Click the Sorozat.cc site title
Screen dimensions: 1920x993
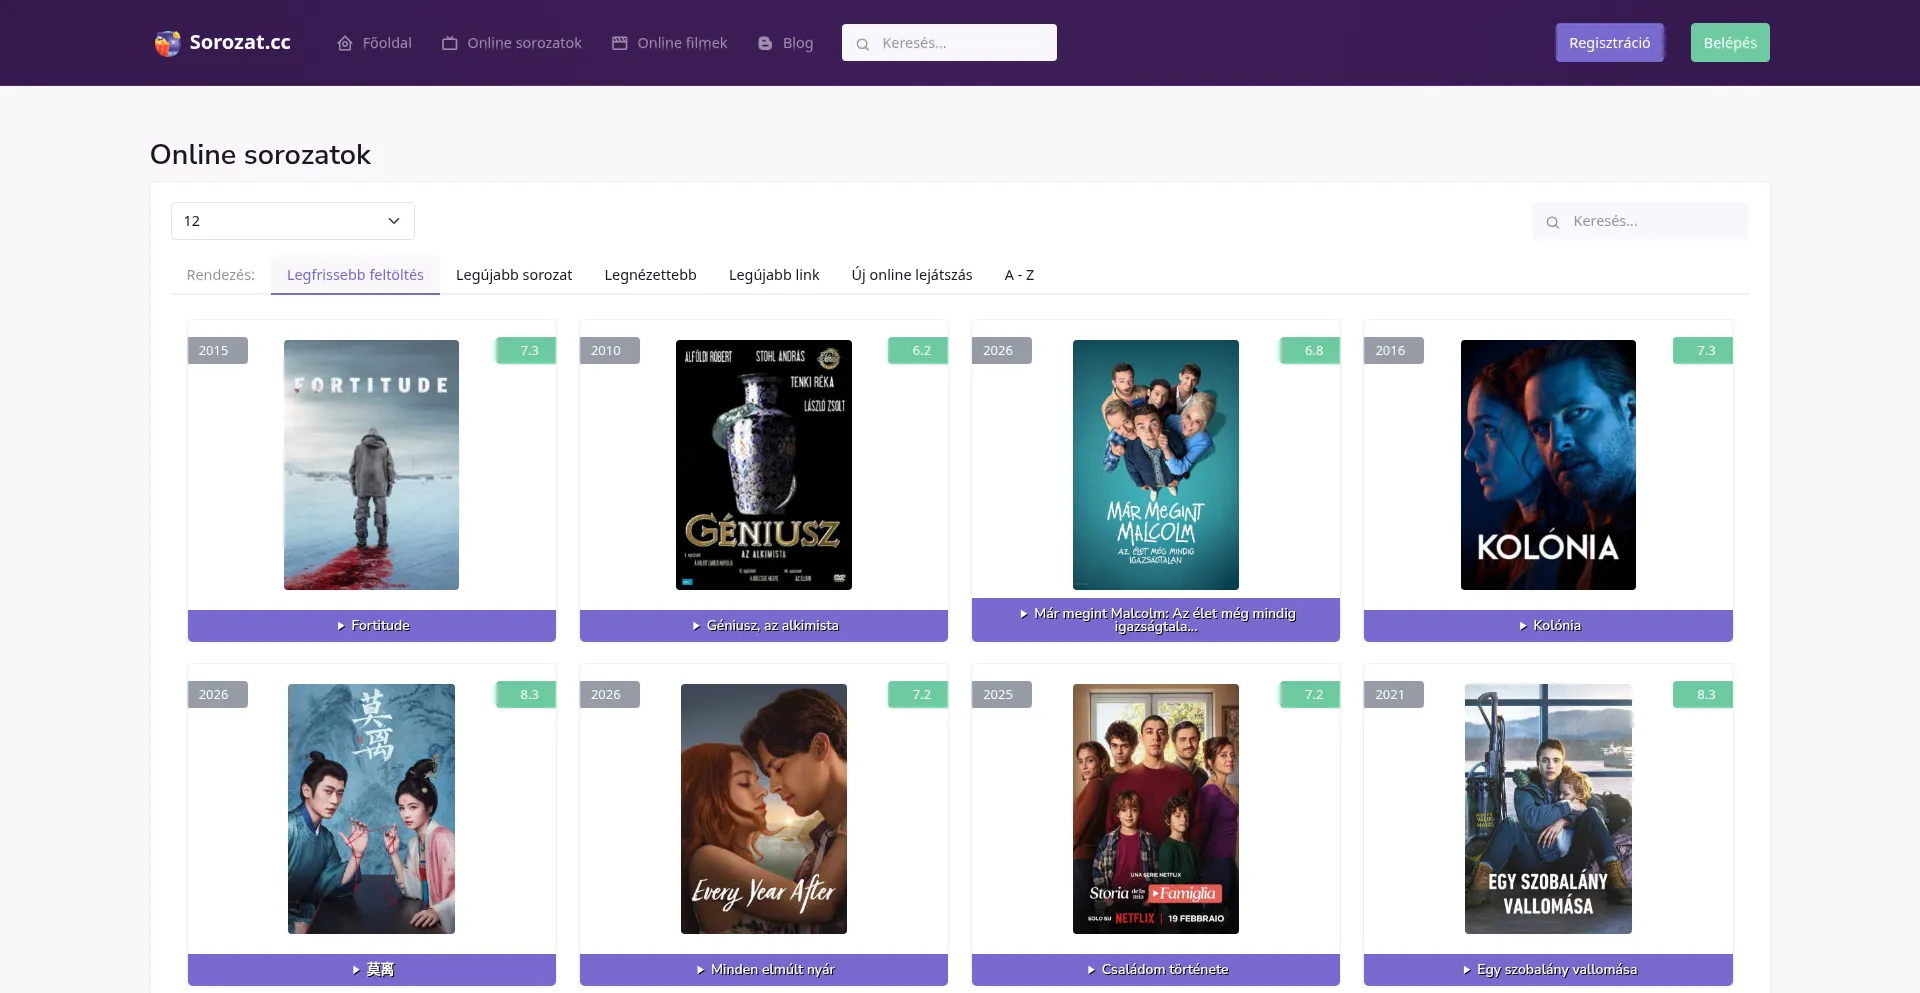pos(240,42)
